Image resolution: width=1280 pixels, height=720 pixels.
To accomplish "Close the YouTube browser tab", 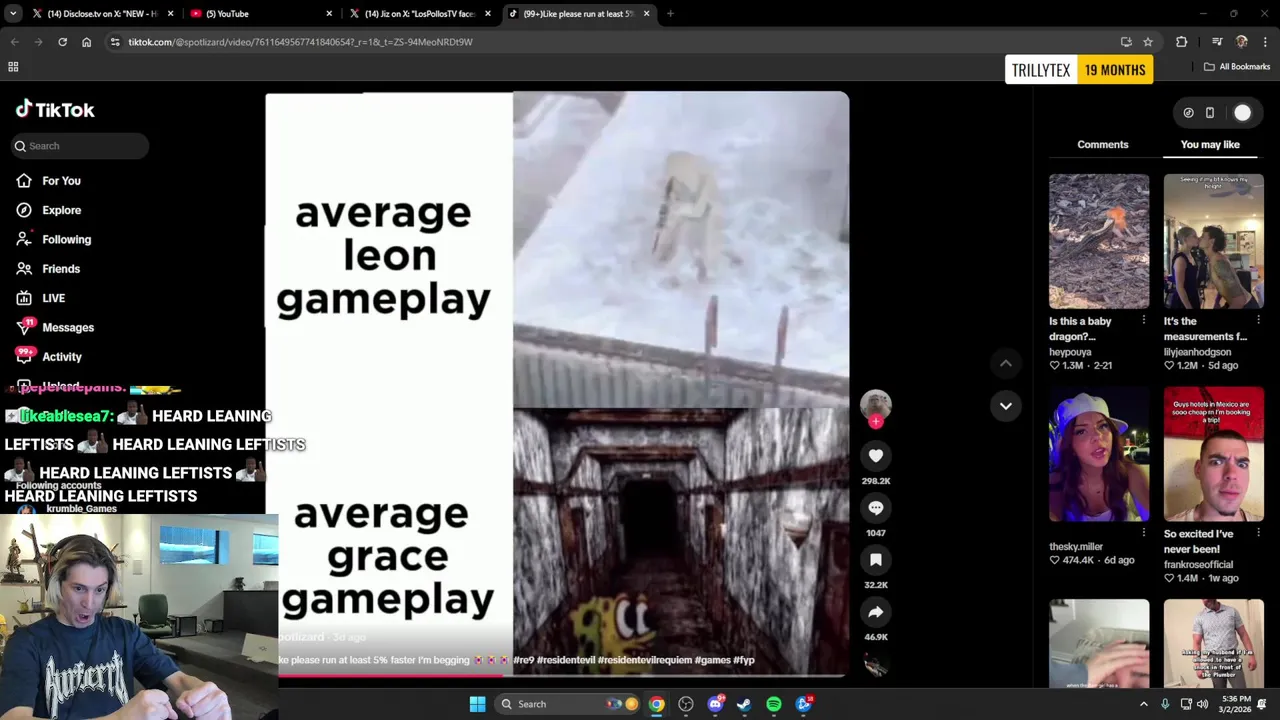I will point(329,14).
